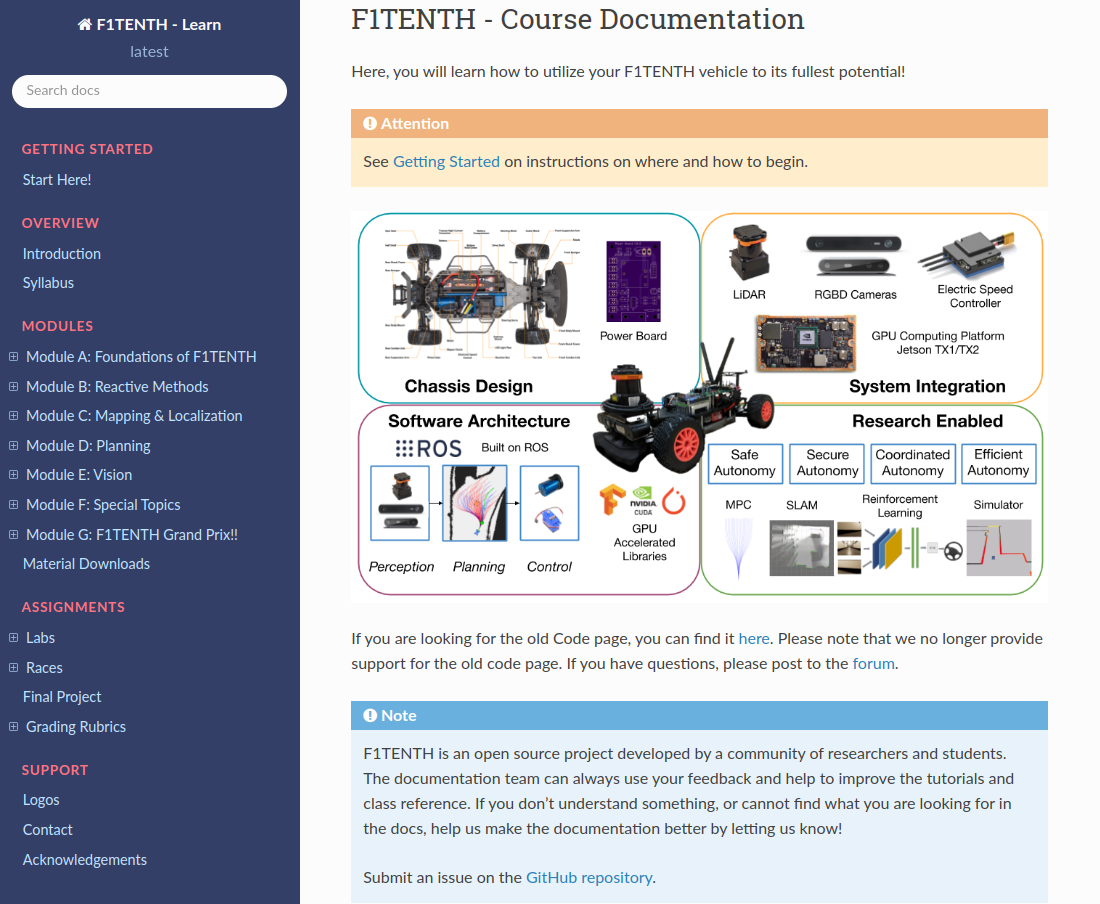Open the Start Here! page
This screenshot has width=1100, height=904.
click(57, 180)
